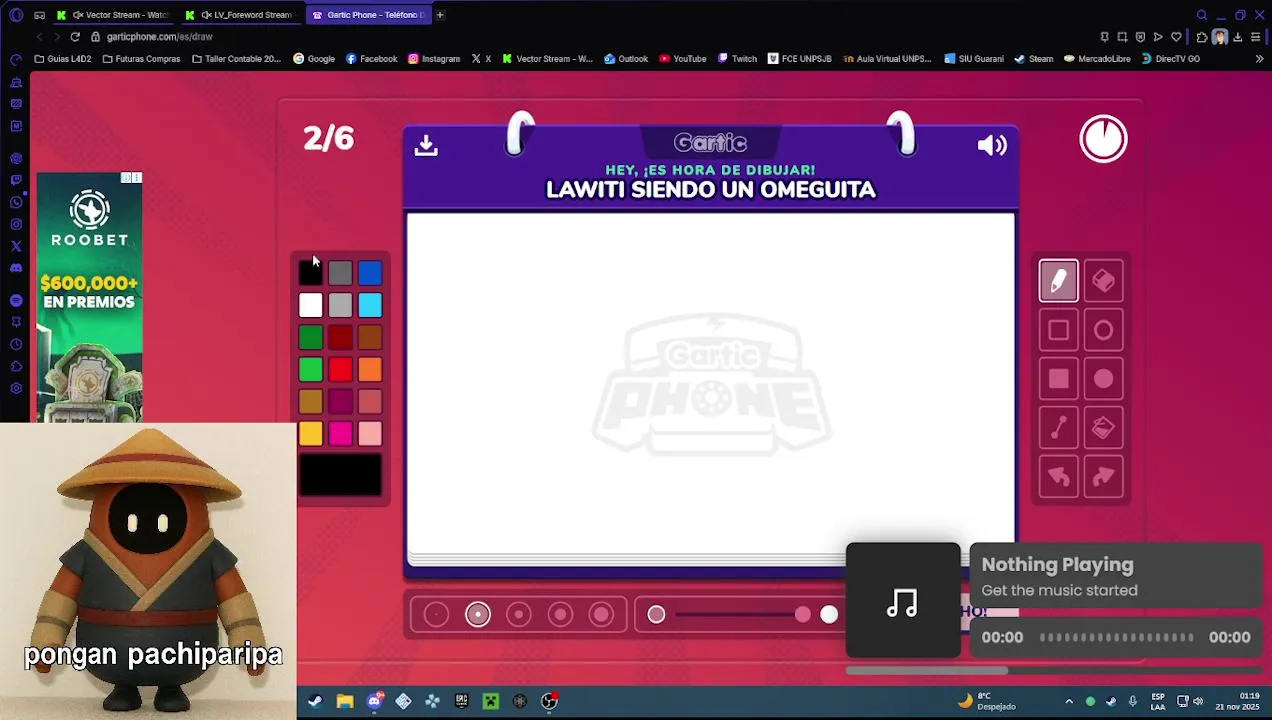Select the filled circle shape tool
Image resolution: width=1272 pixels, height=720 pixels.
1103,379
